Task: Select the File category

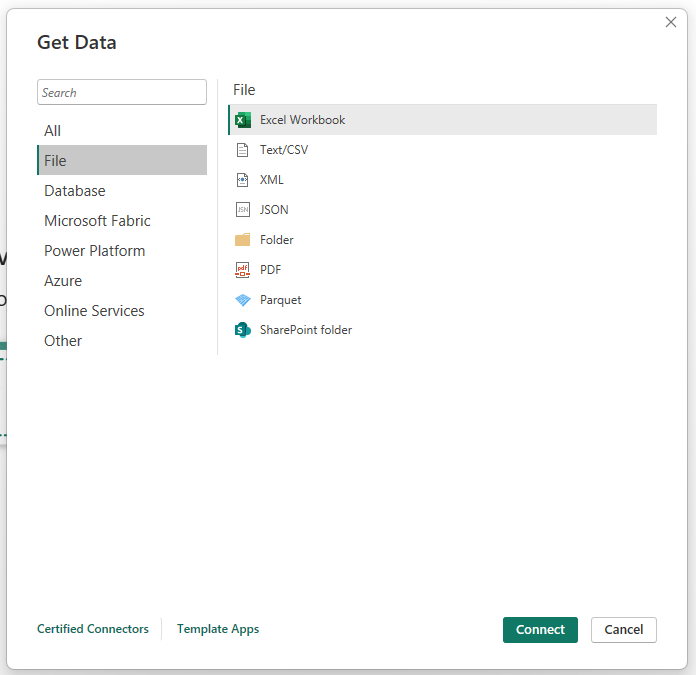Action: click(122, 160)
